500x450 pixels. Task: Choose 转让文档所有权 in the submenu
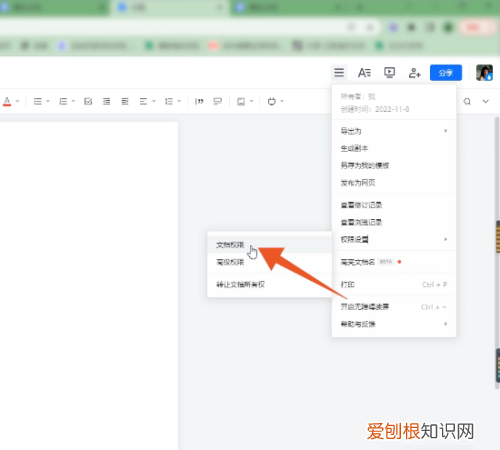click(269, 284)
